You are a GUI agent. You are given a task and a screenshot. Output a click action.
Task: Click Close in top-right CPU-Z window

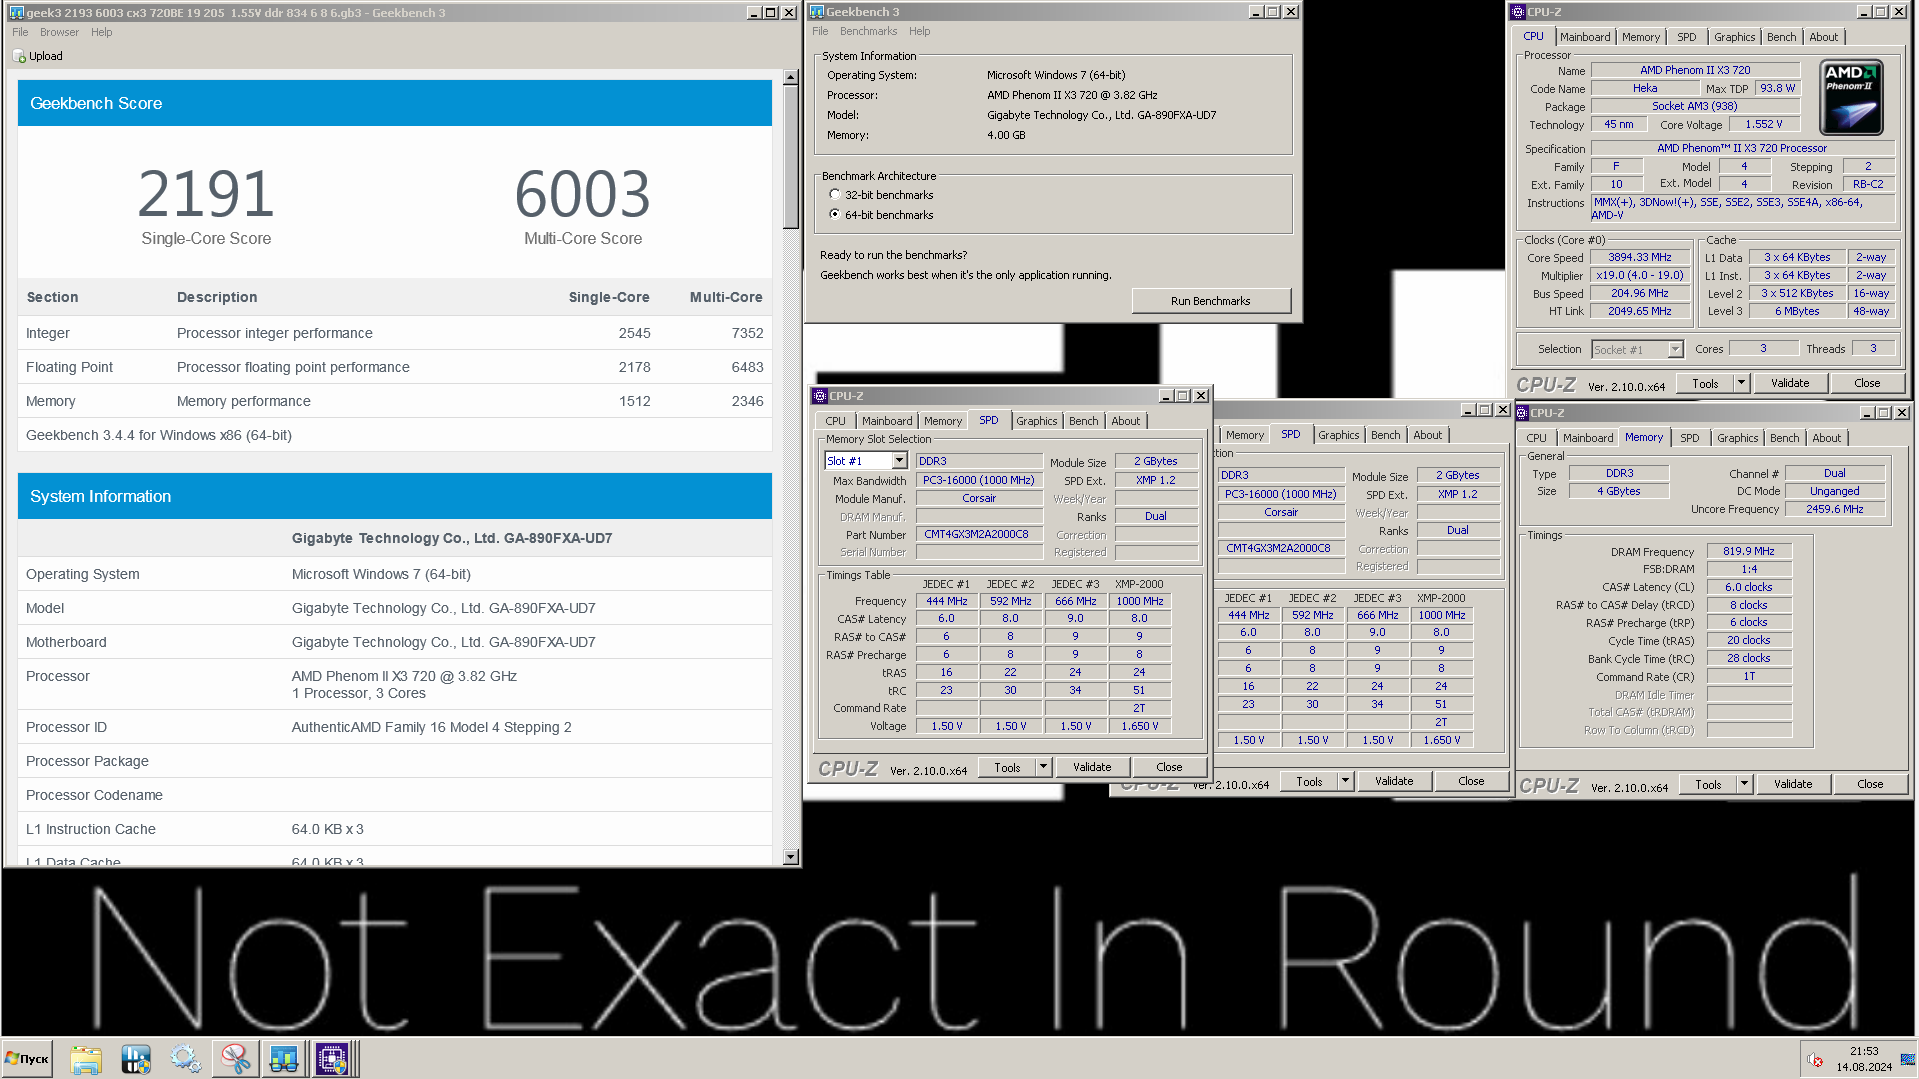(1866, 383)
